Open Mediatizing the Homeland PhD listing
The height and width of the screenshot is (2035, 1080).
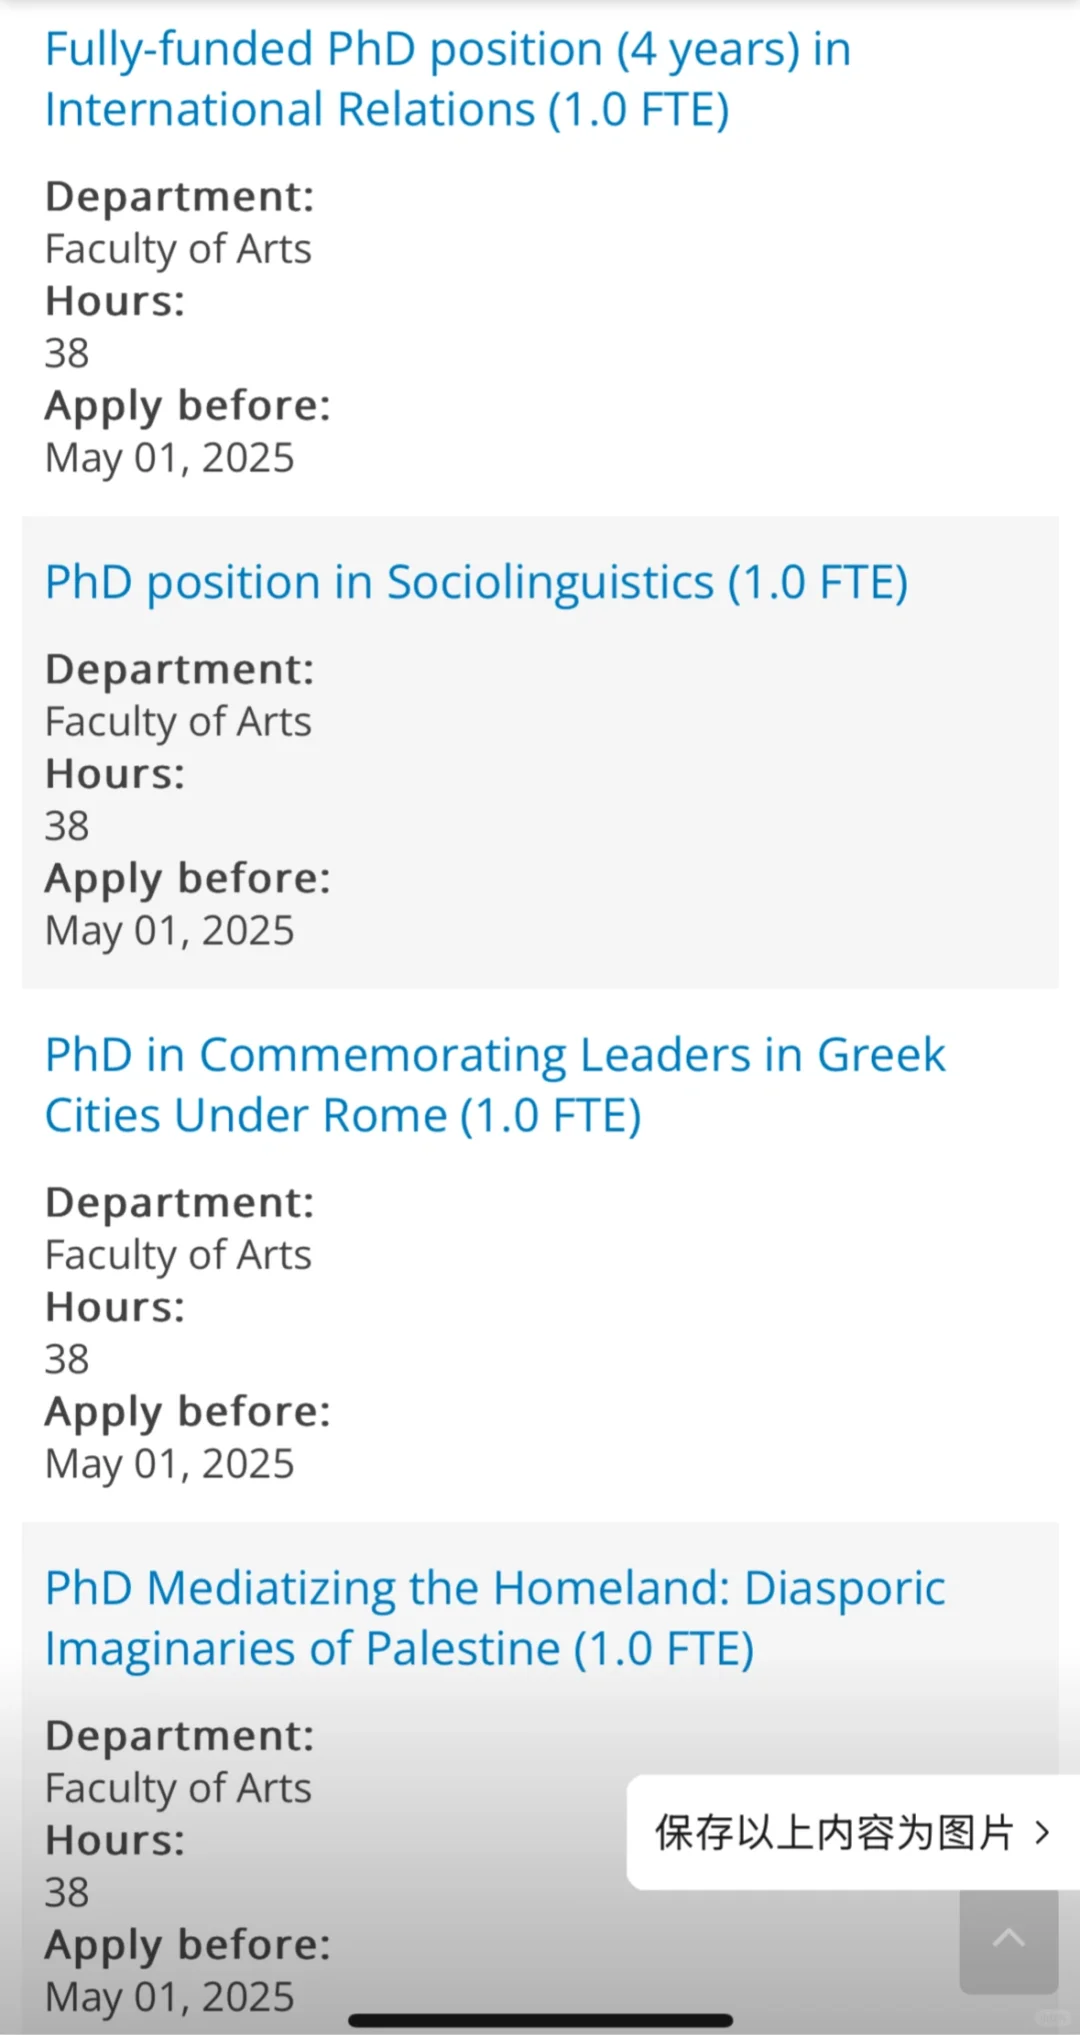coord(494,1618)
